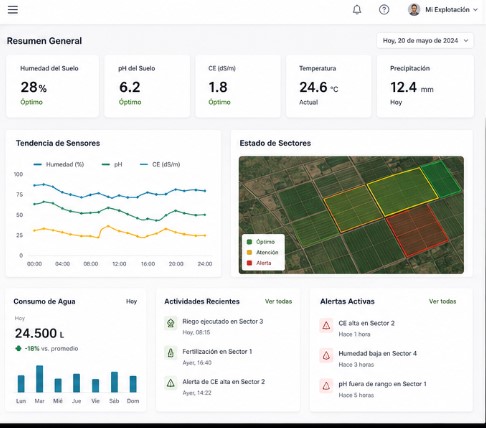Image resolution: width=486 pixels, height=428 pixels.
Task: Toggle pH series in chart legend
Action: coord(112,164)
